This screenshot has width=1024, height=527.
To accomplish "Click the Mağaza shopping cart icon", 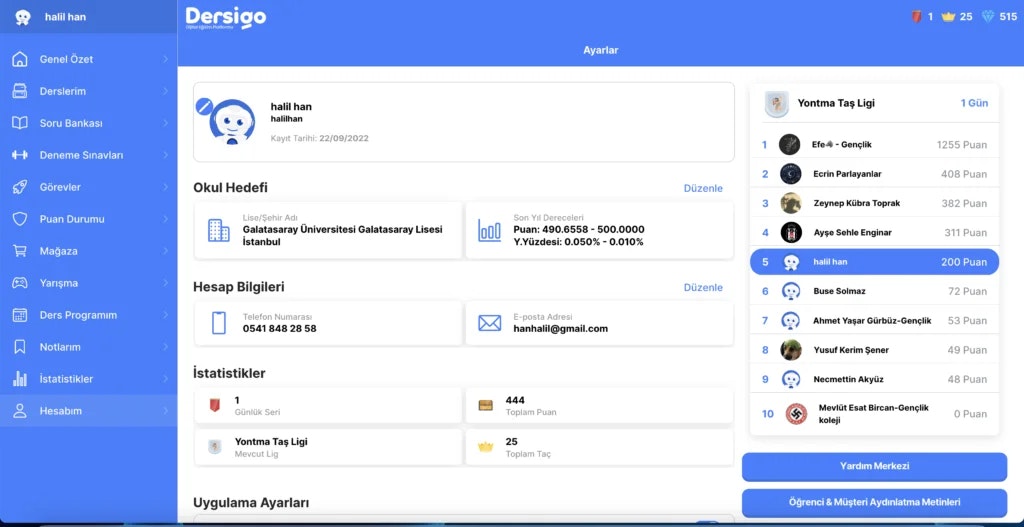I will click(20, 251).
